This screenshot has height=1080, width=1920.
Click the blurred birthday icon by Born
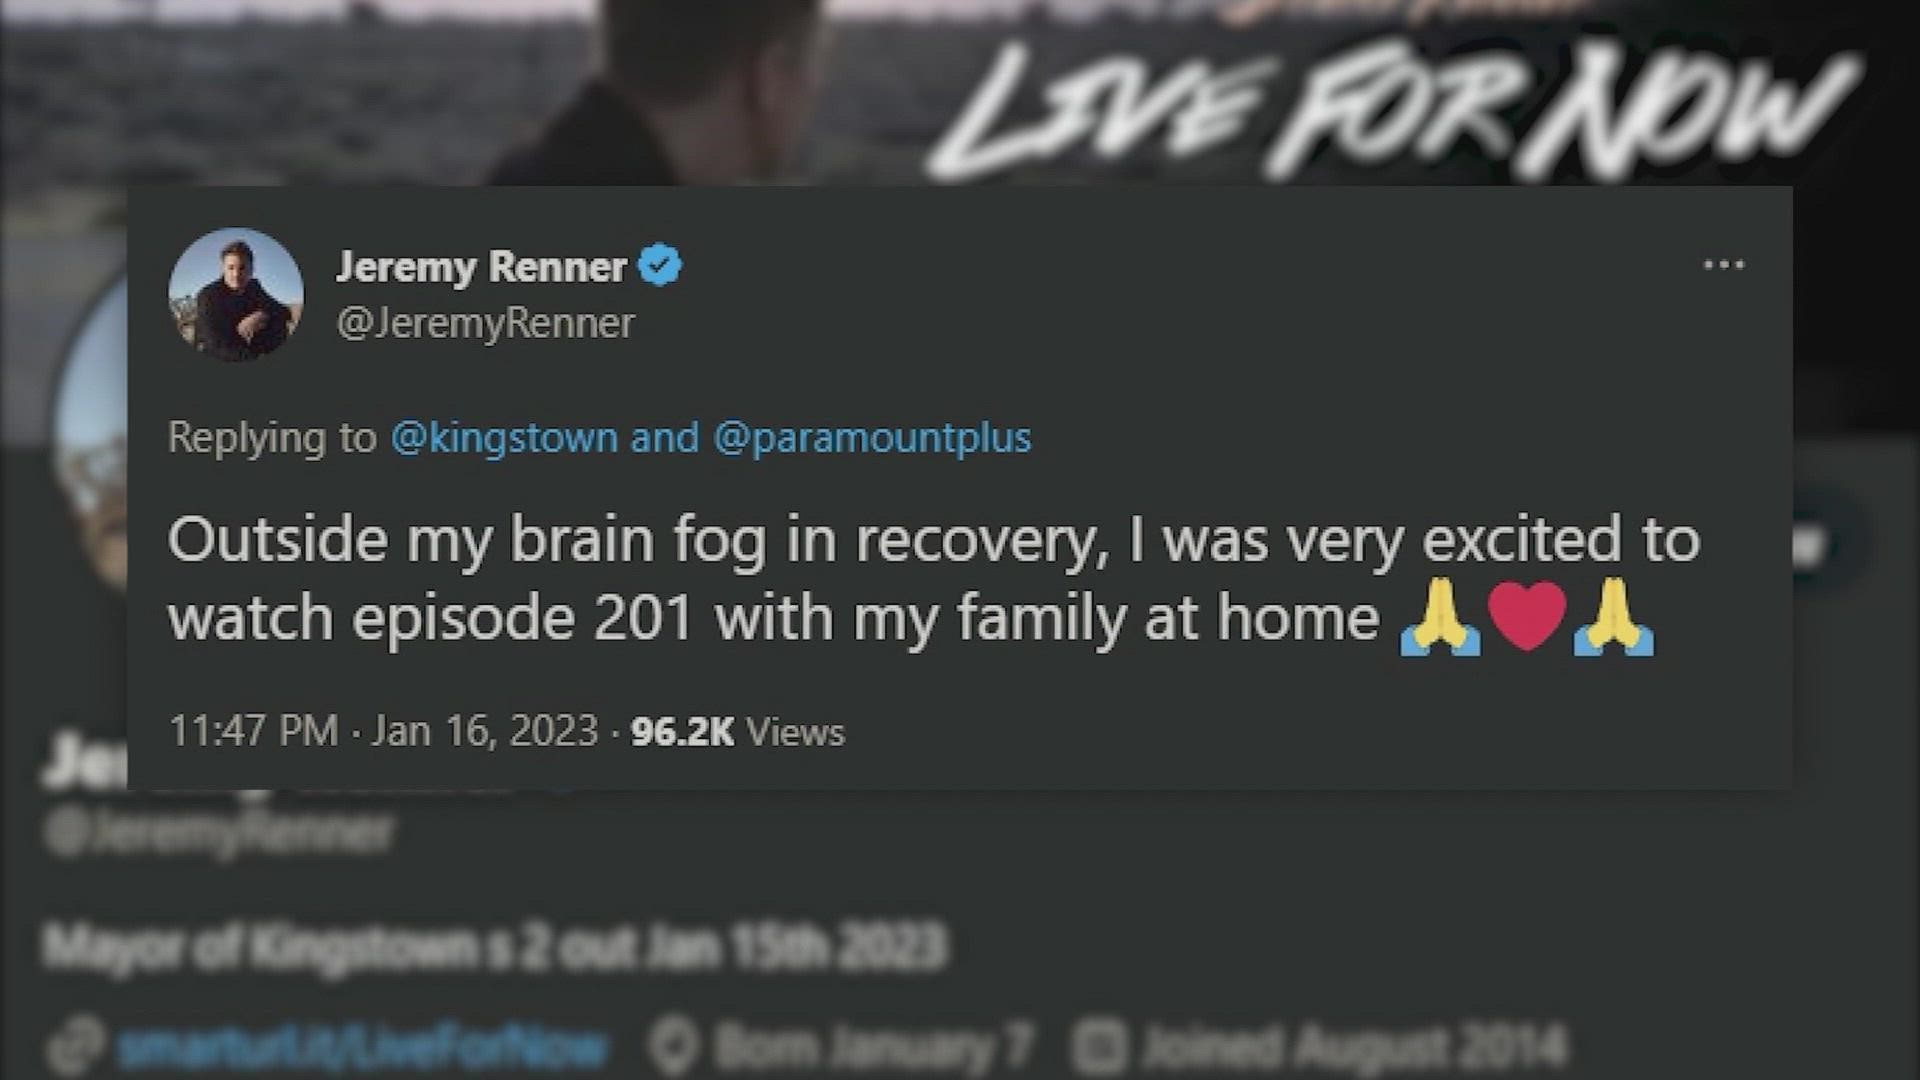point(673,1047)
